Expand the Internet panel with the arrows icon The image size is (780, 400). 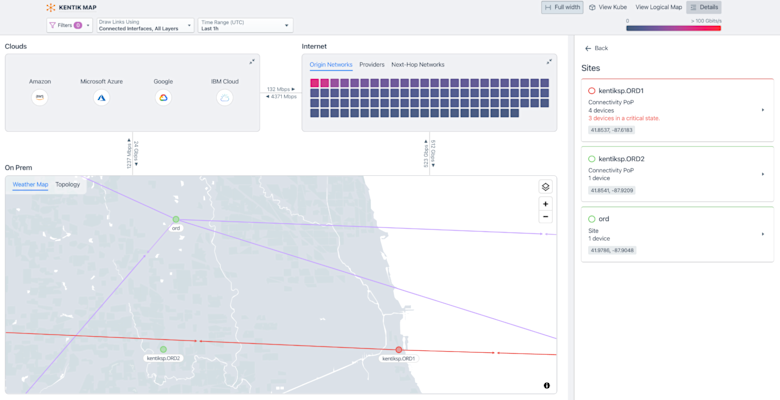click(549, 62)
